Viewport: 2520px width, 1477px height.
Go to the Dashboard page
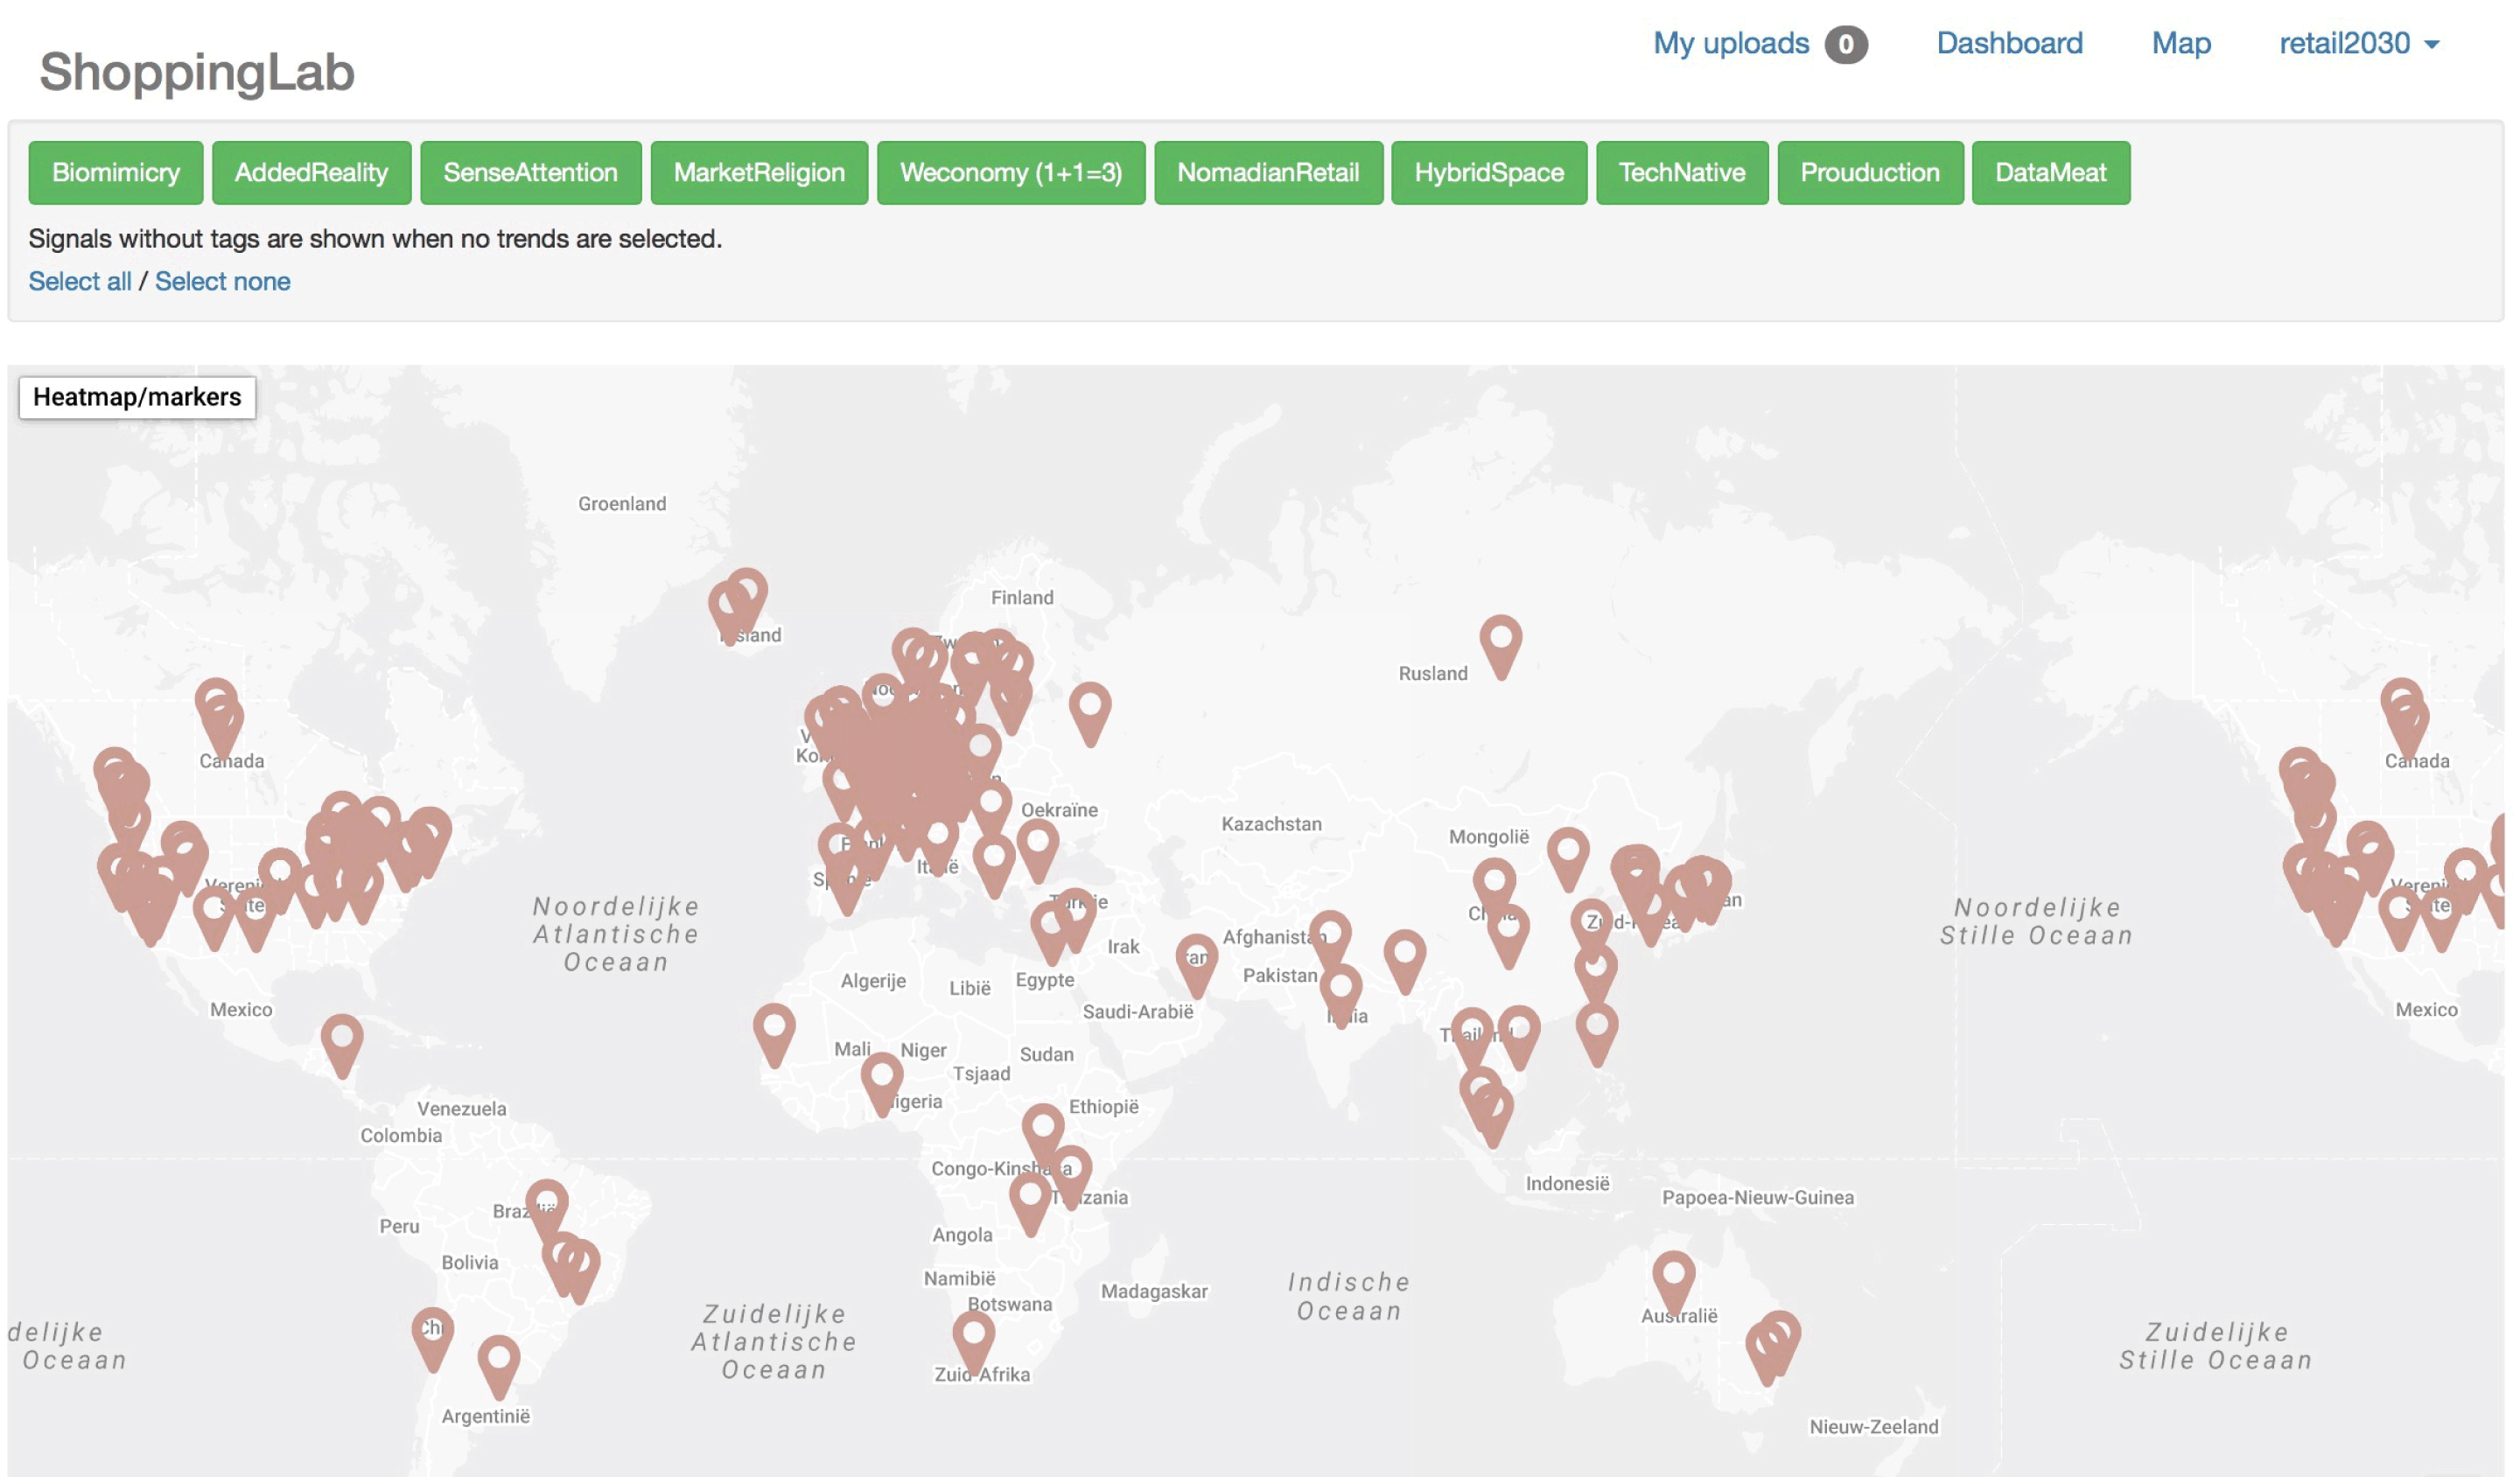pyautogui.click(x=2010, y=44)
